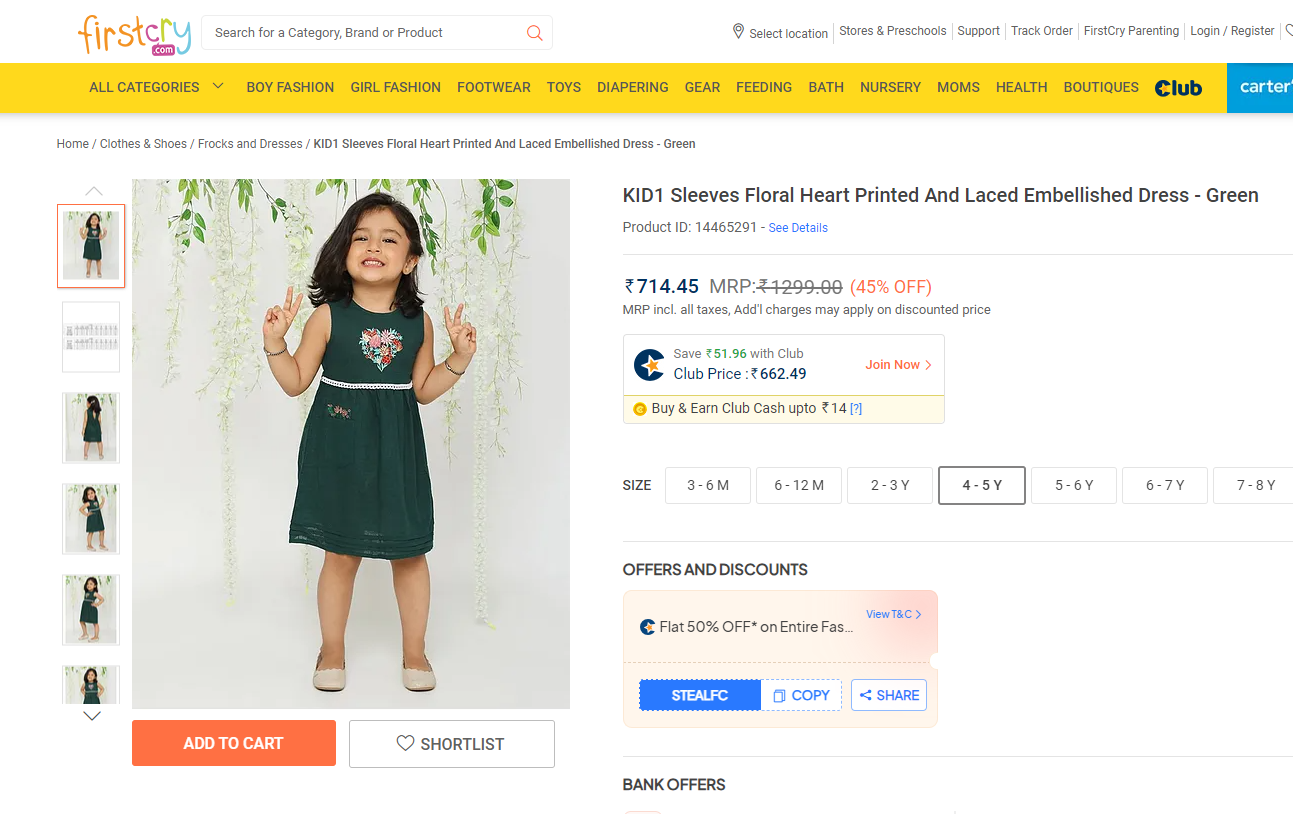The height and width of the screenshot is (814, 1293).
Task: Expand the All Categories dropdown
Action: pyautogui.click(x=218, y=87)
